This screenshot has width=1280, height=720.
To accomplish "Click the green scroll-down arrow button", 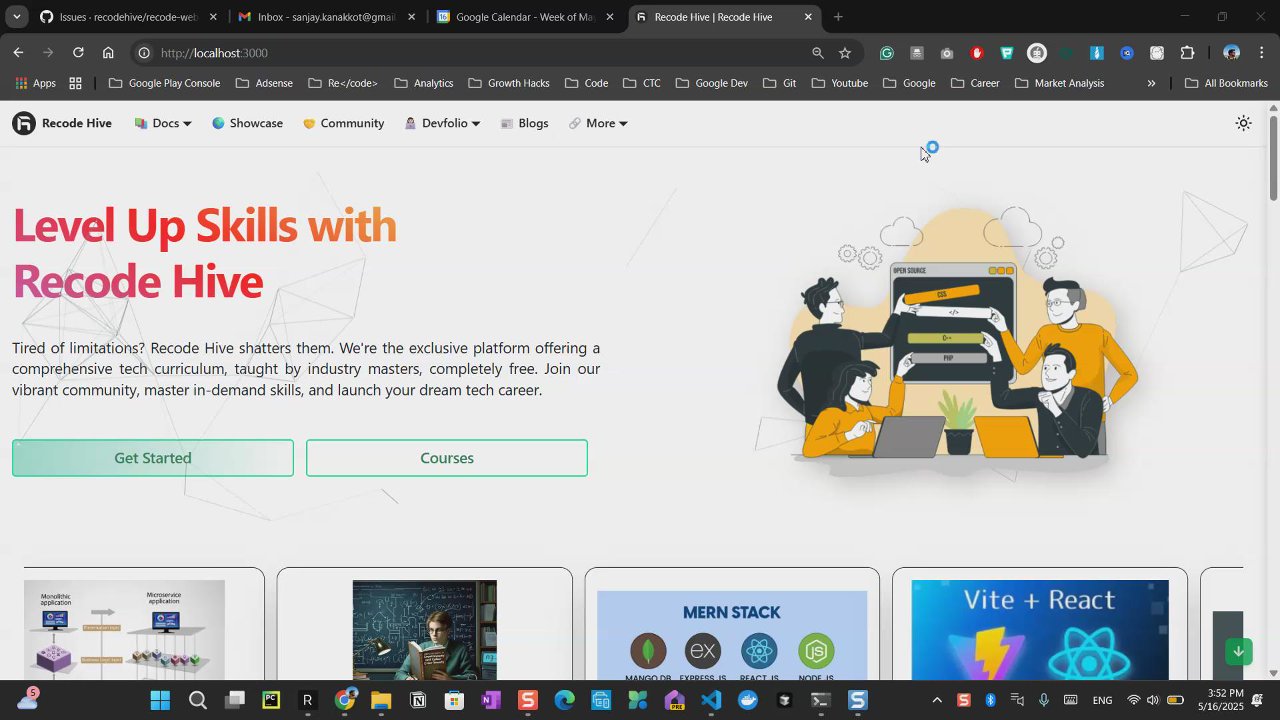I will coord(1238,651).
